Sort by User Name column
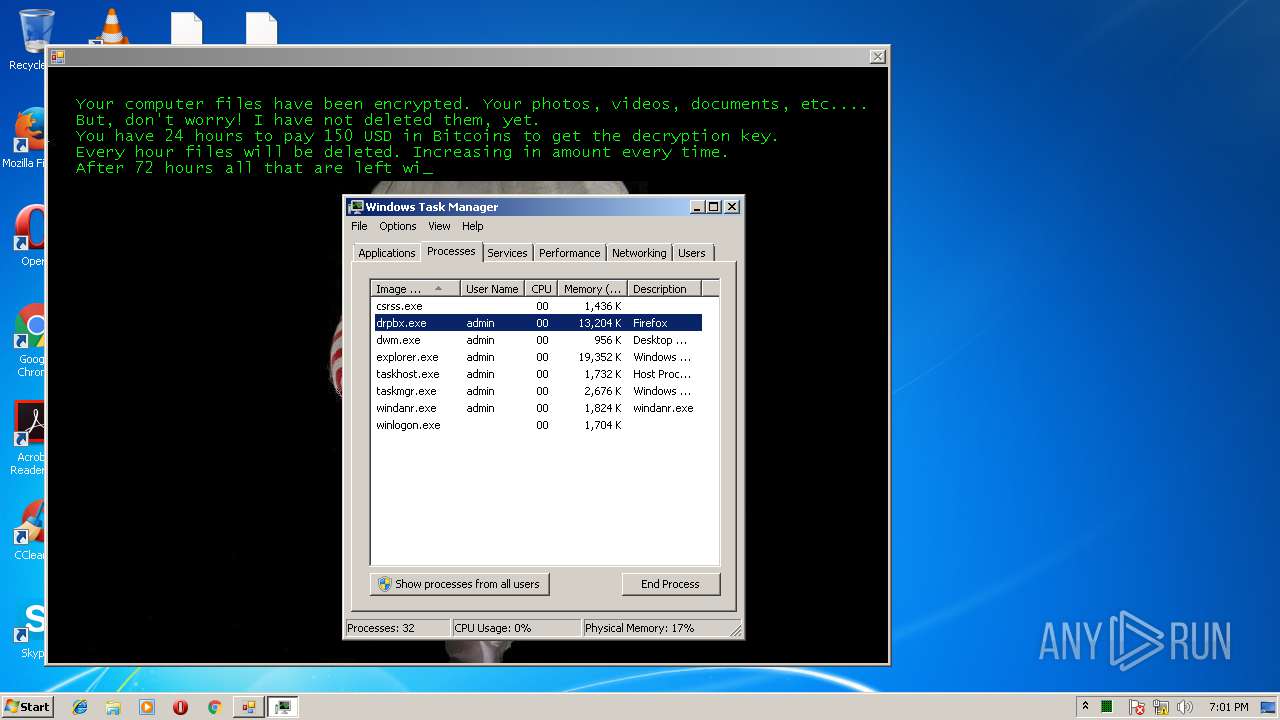 (x=492, y=289)
